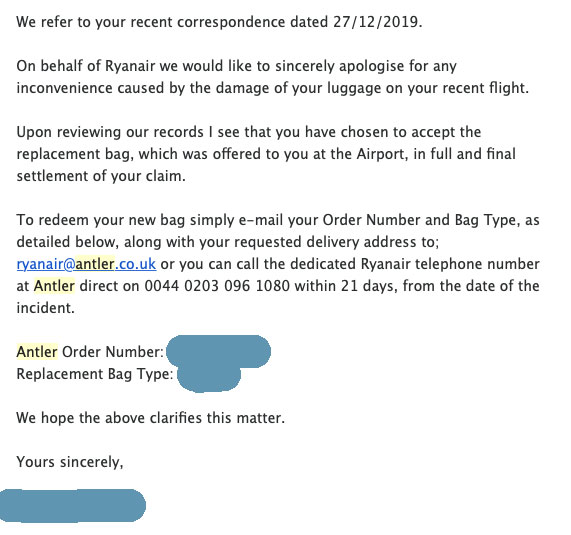
Task: Click the highlighted Antler before Order Number
Action: [x=37, y=352]
